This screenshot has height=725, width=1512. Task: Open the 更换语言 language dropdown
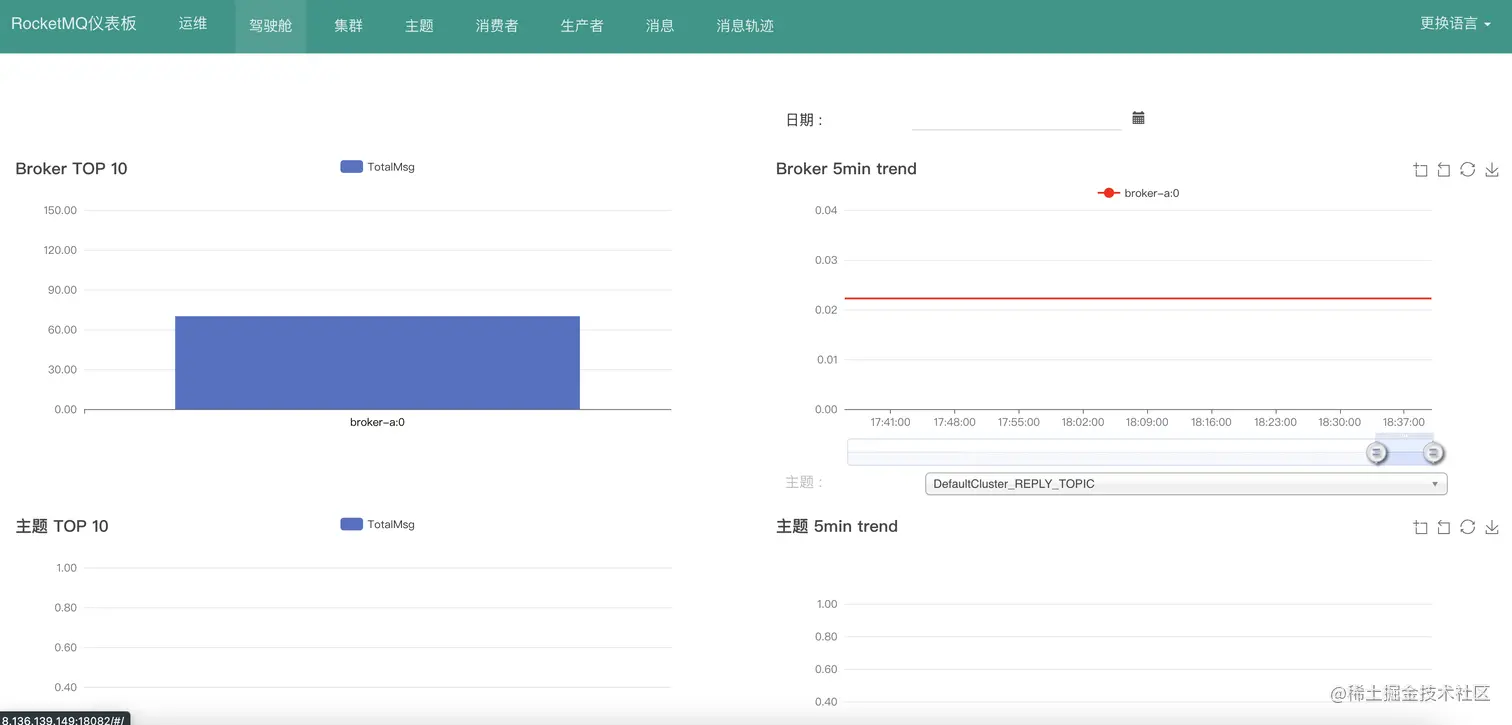point(1455,23)
